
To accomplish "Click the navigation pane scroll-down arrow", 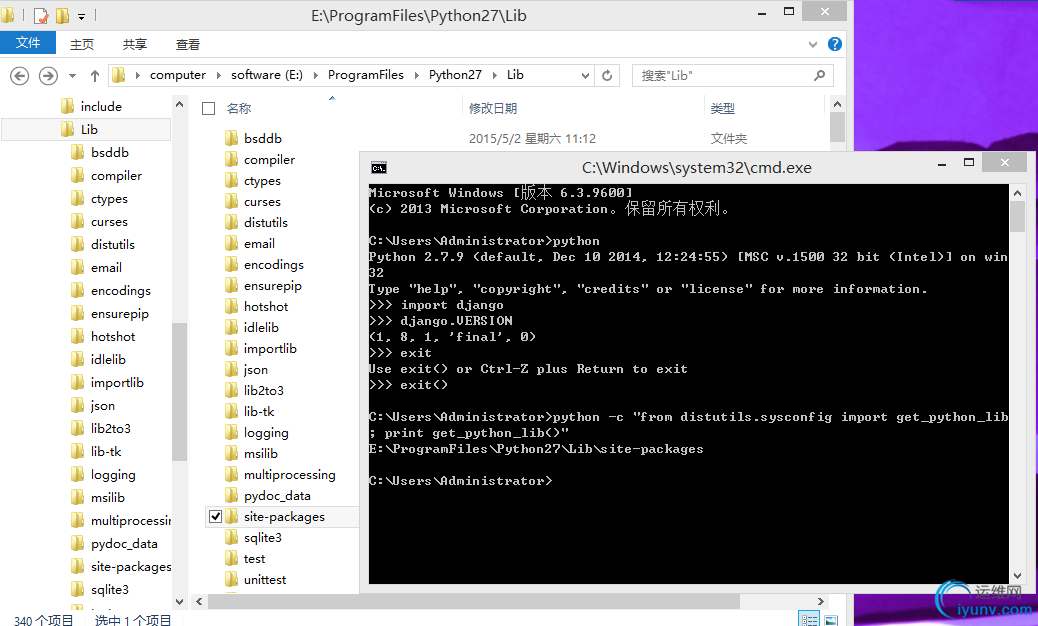I will [179, 601].
